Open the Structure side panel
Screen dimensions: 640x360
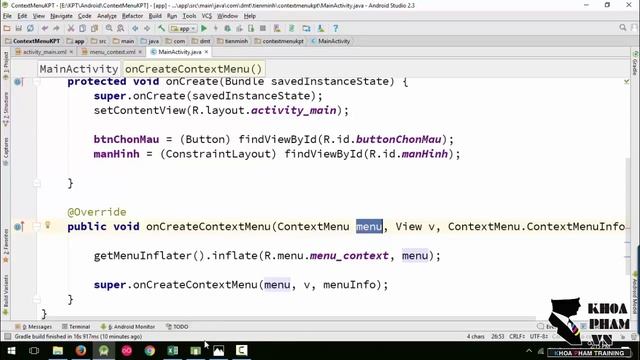6,109
